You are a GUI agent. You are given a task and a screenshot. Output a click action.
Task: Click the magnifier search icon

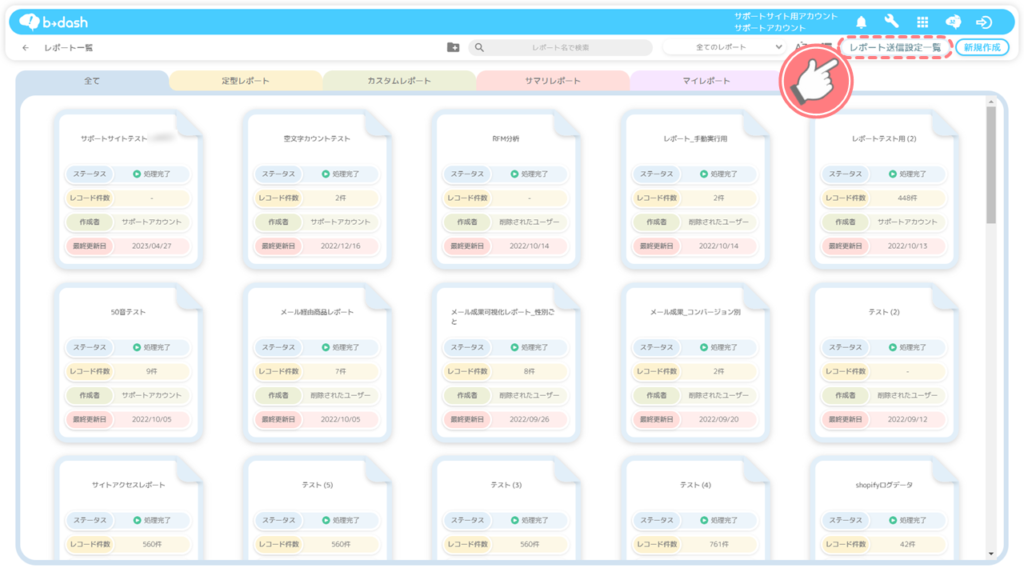click(479, 48)
